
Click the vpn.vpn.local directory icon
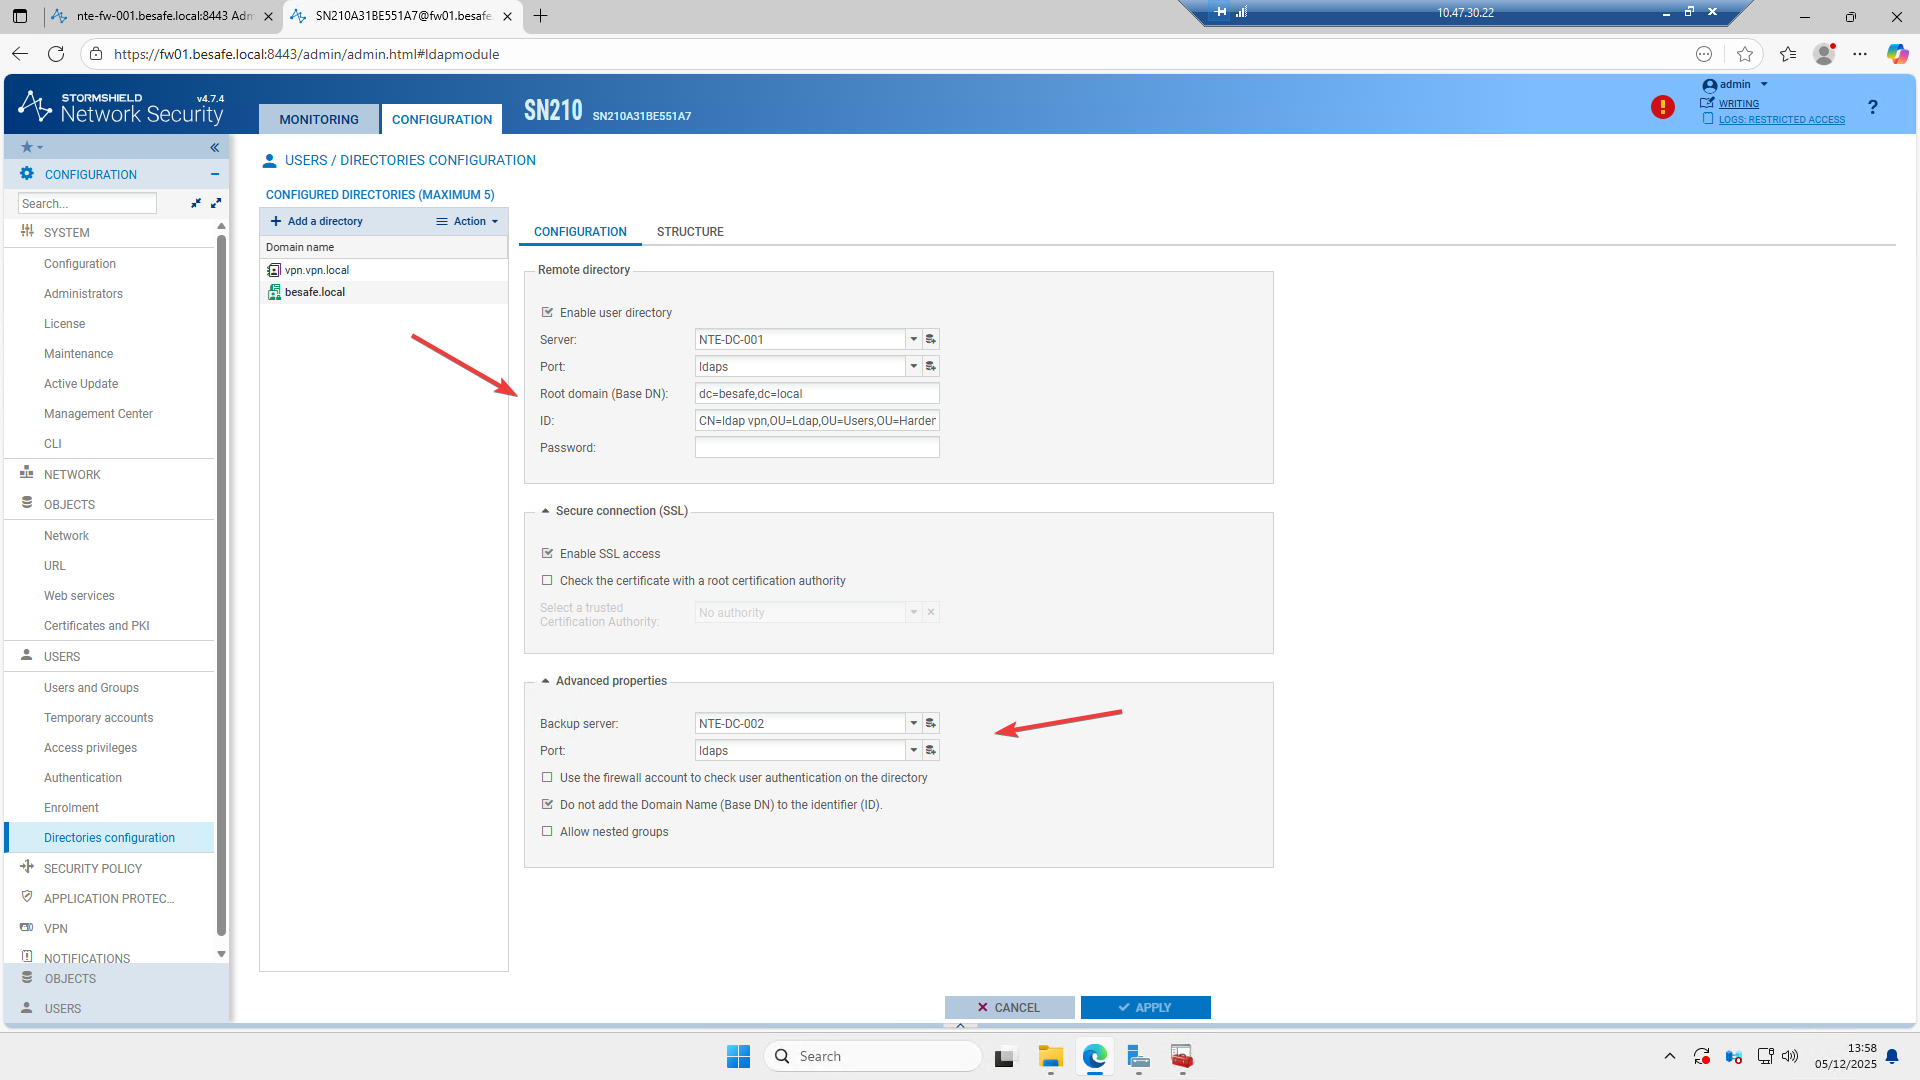(274, 270)
